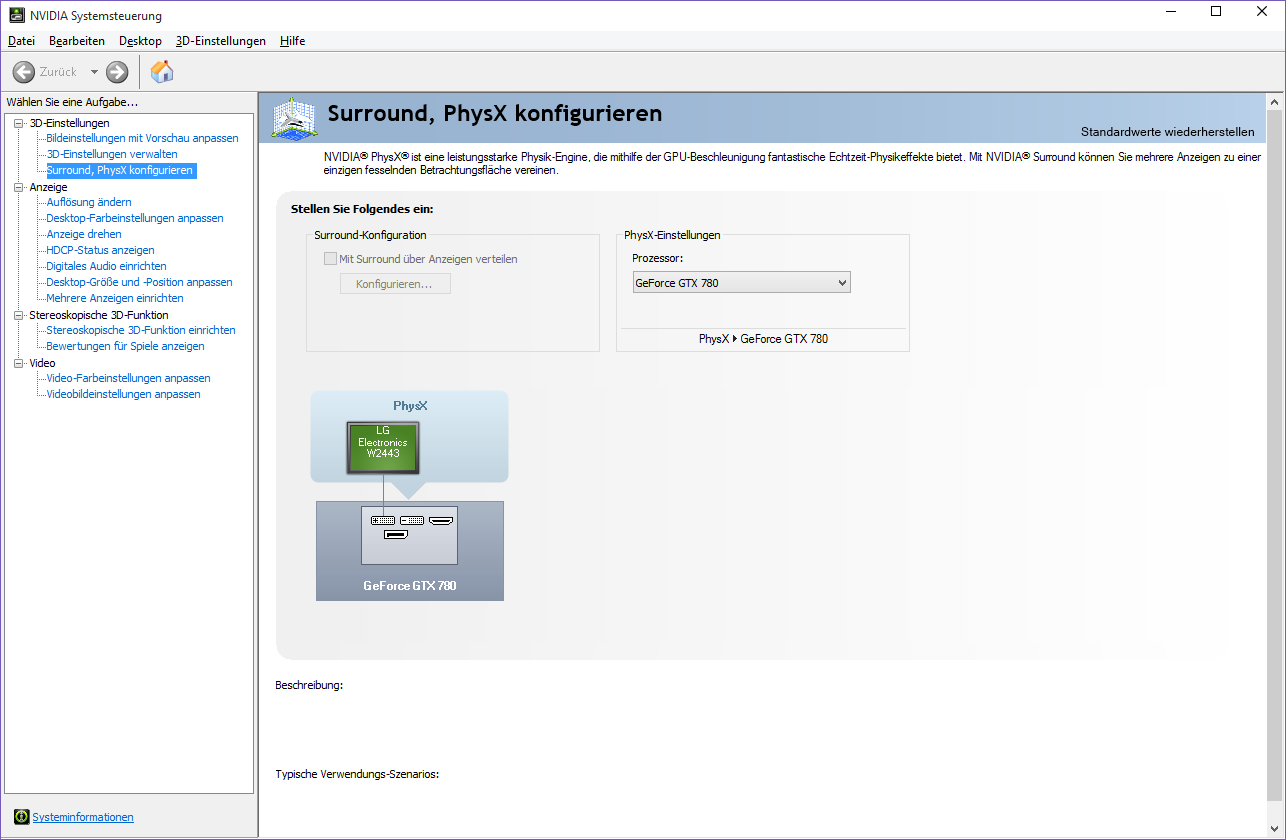Click the DisplayPort connector icon
This screenshot has height=840, width=1286.
396,535
